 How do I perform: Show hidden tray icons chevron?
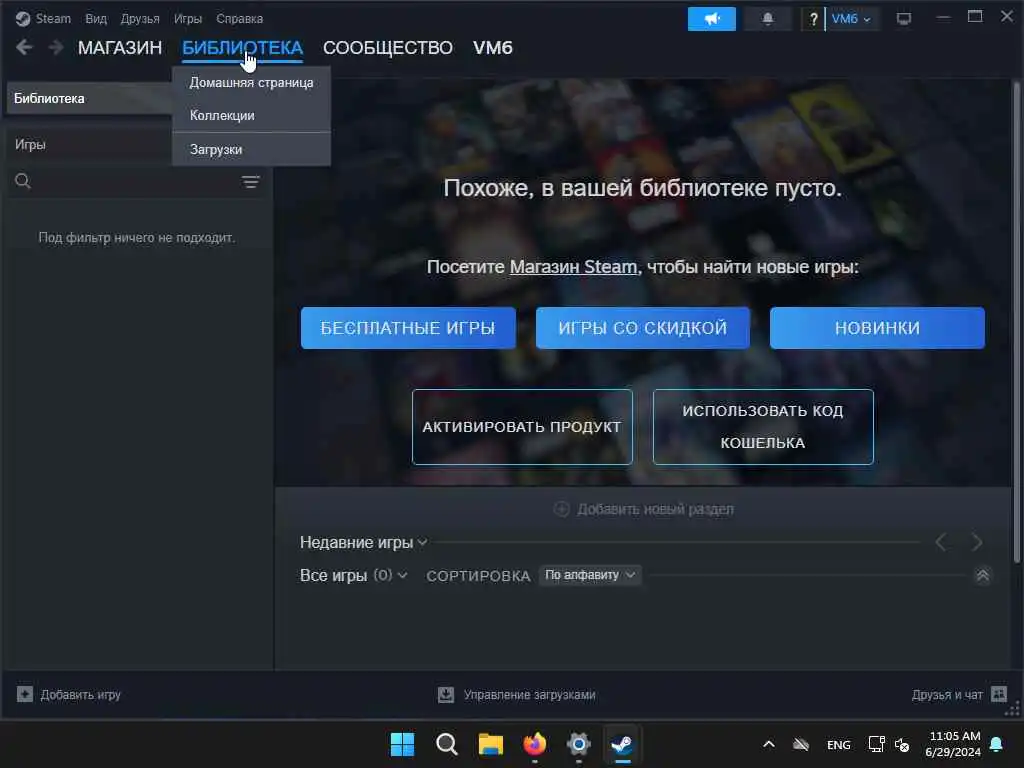[x=769, y=744]
